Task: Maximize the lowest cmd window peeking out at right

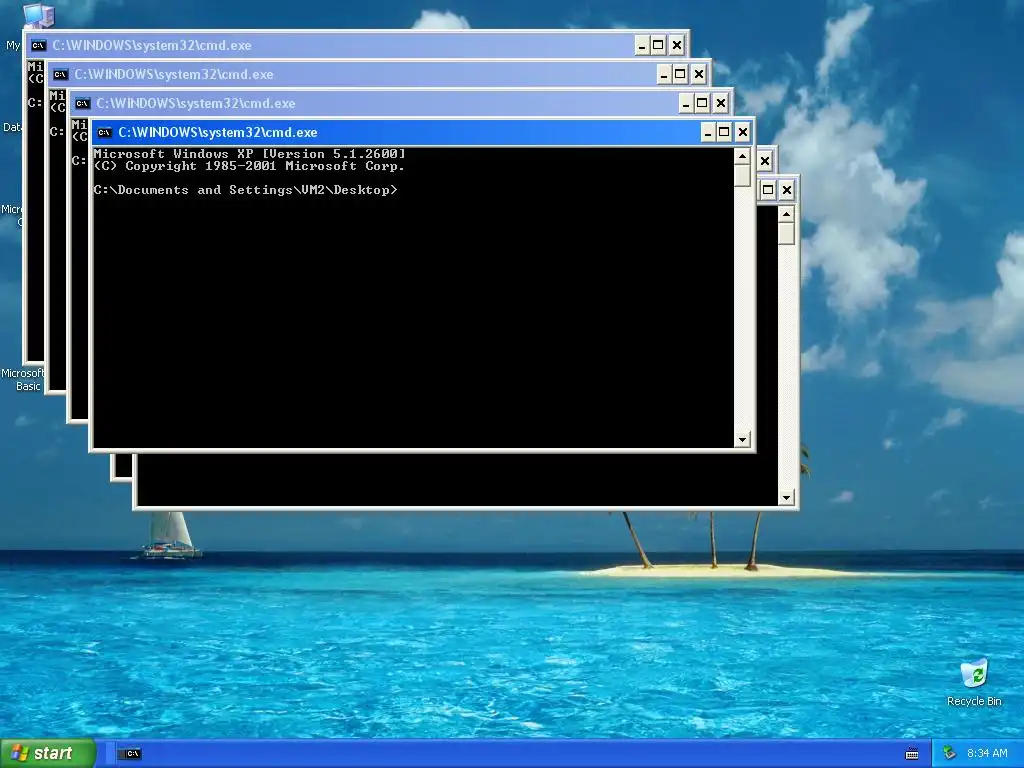Action: (x=769, y=191)
